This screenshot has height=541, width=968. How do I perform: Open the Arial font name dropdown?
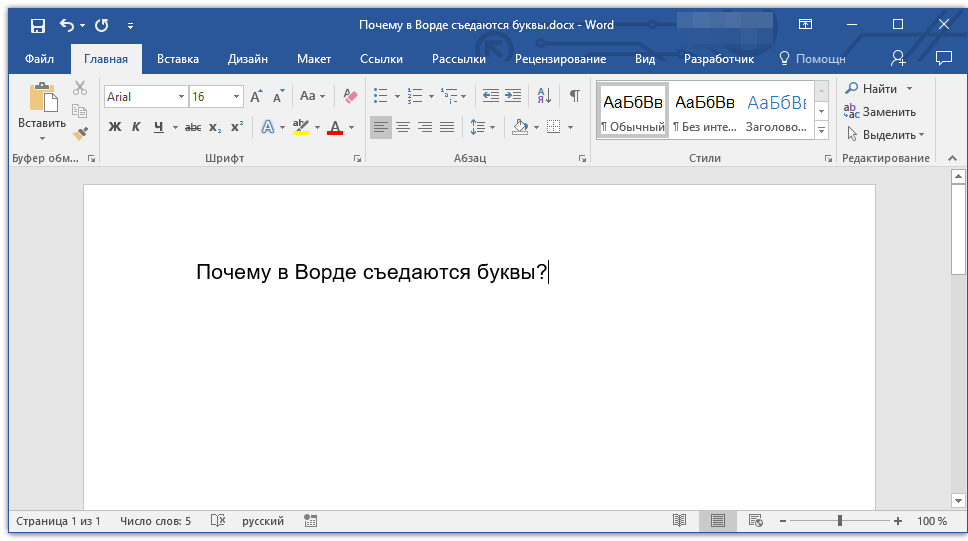click(x=181, y=97)
